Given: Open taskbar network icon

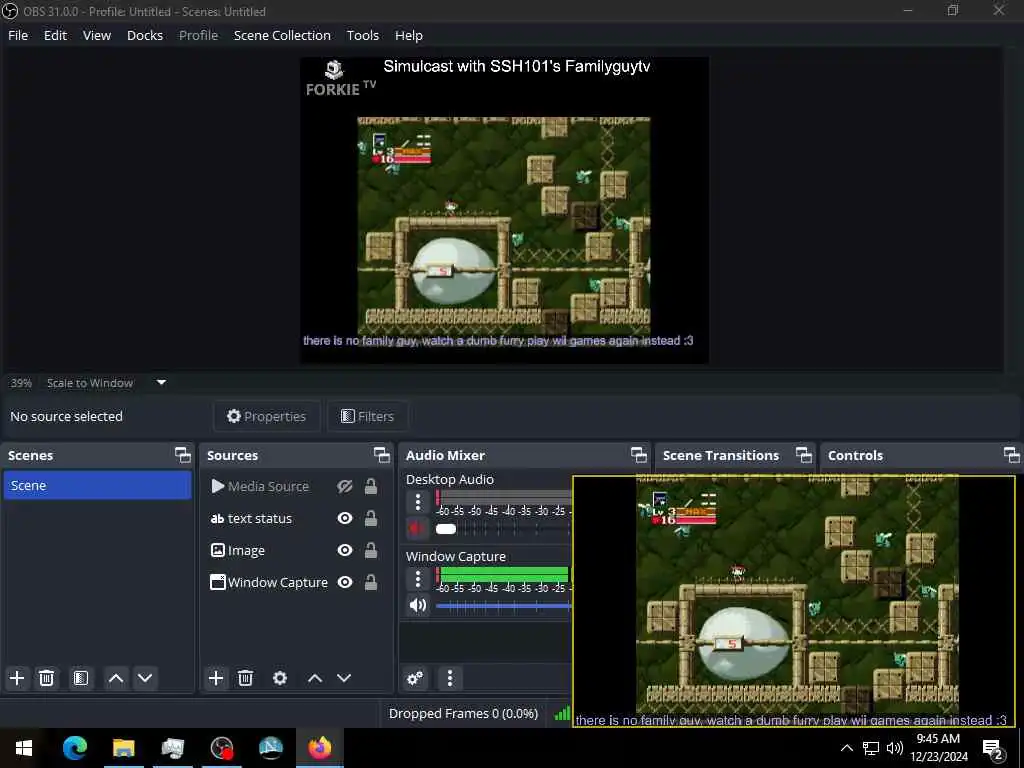Looking at the screenshot, I should [x=871, y=748].
